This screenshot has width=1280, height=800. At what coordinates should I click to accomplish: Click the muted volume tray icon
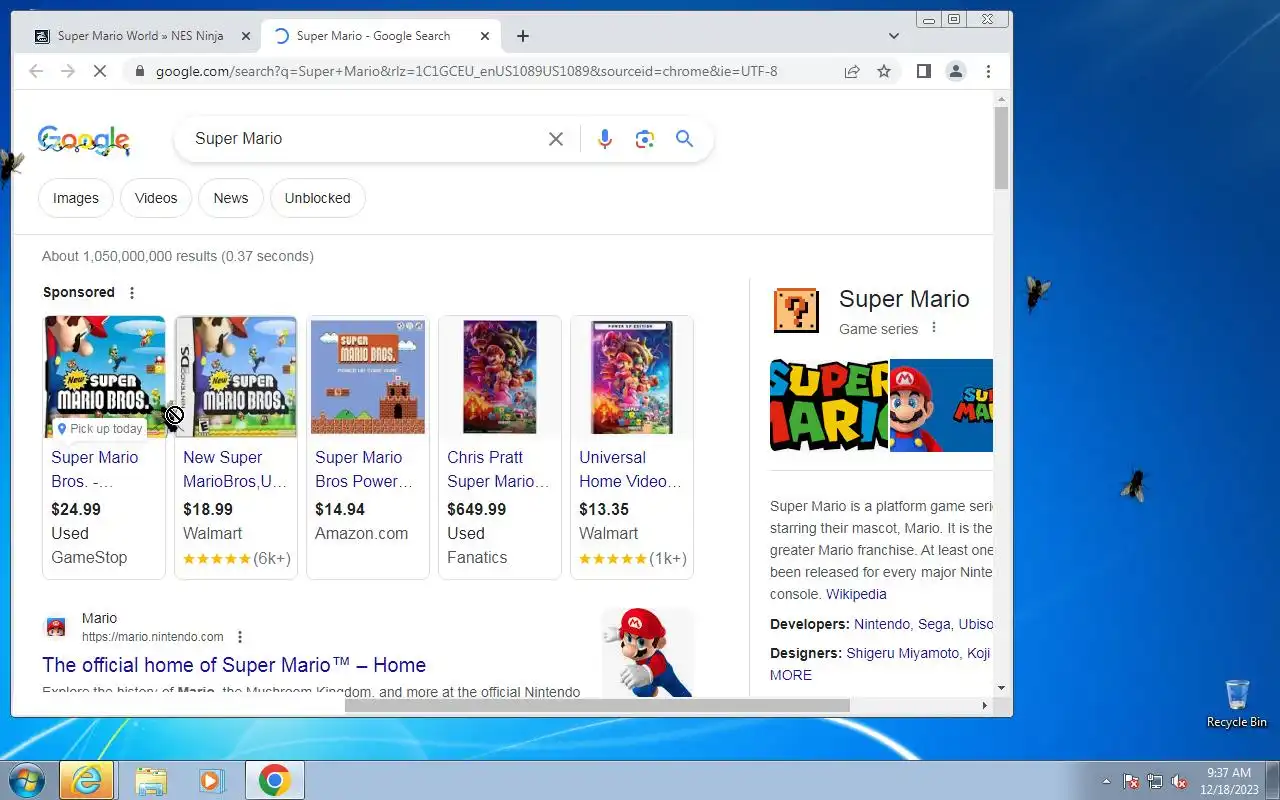click(x=1180, y=781)
